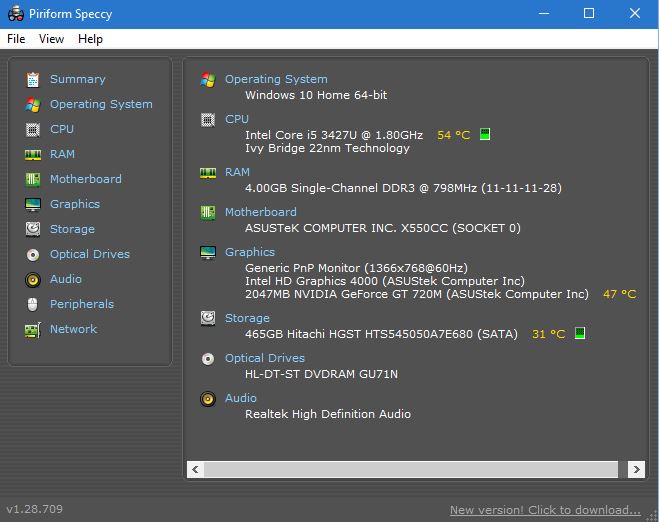Click the CPU chip icon in sidebar
This screenshot has height=522, width=659.
point(32,129)
